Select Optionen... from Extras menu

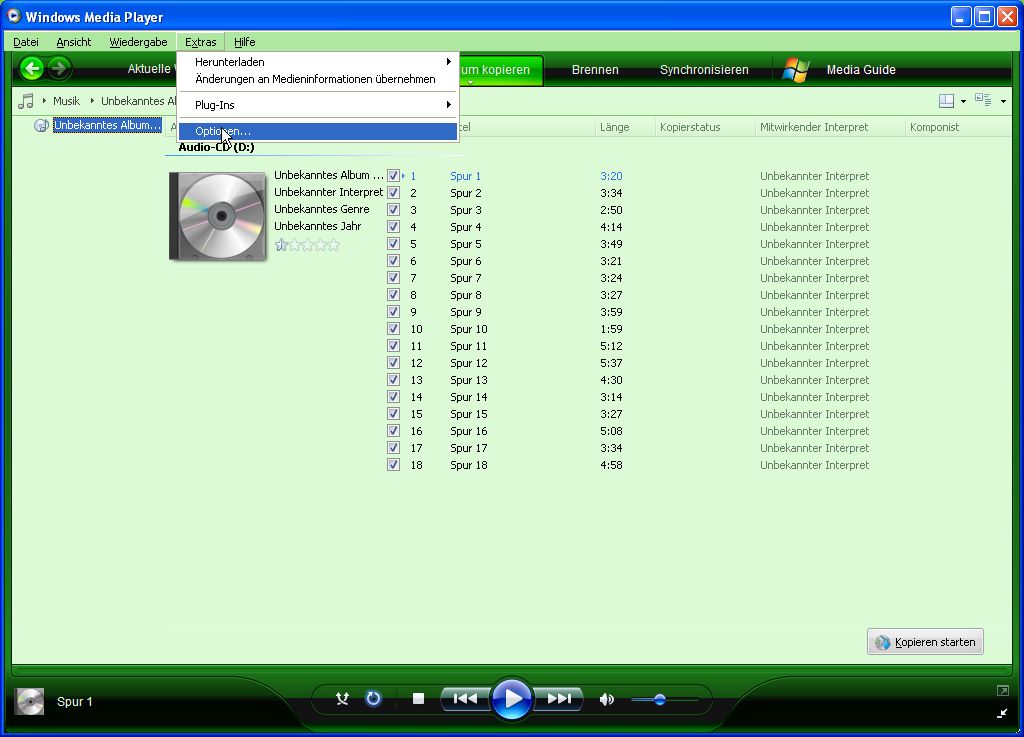click(317, 131)
